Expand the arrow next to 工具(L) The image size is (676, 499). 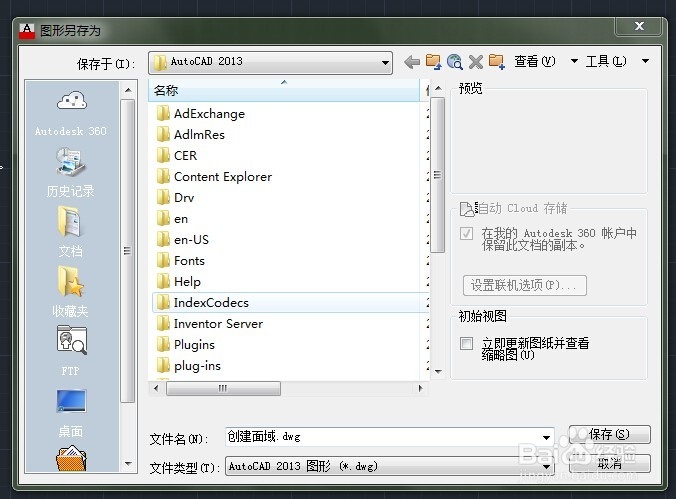[645, 61]
